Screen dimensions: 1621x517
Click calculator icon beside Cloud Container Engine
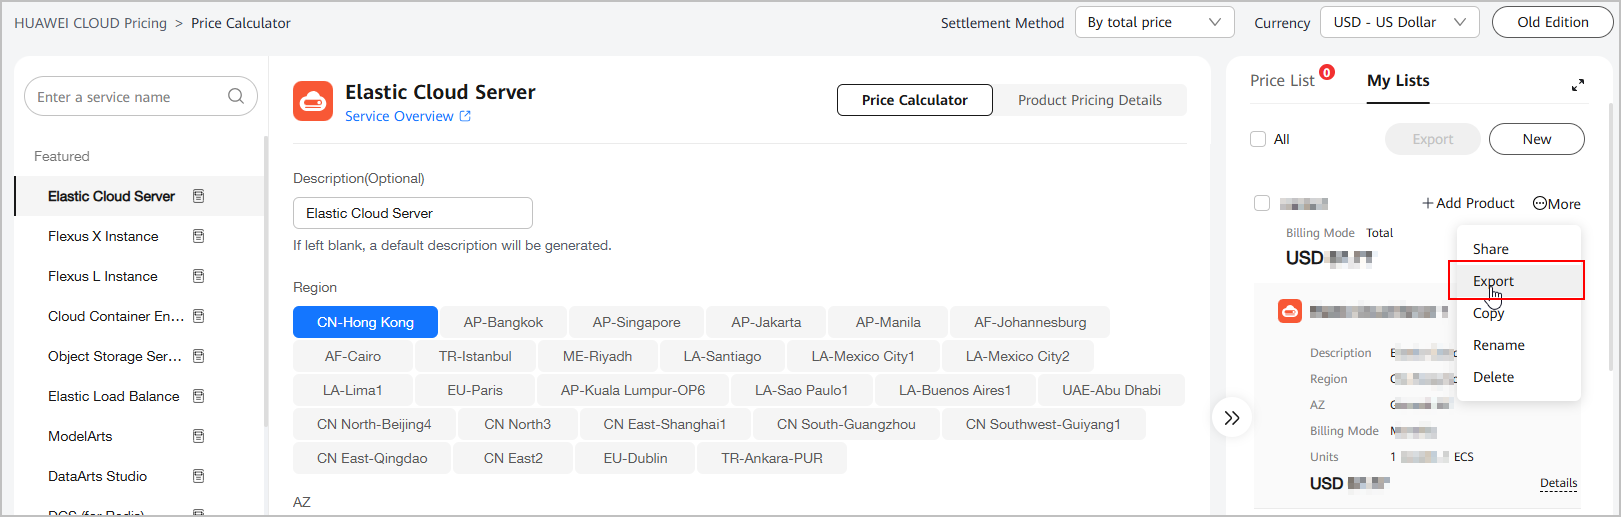(x=198, y=316)
